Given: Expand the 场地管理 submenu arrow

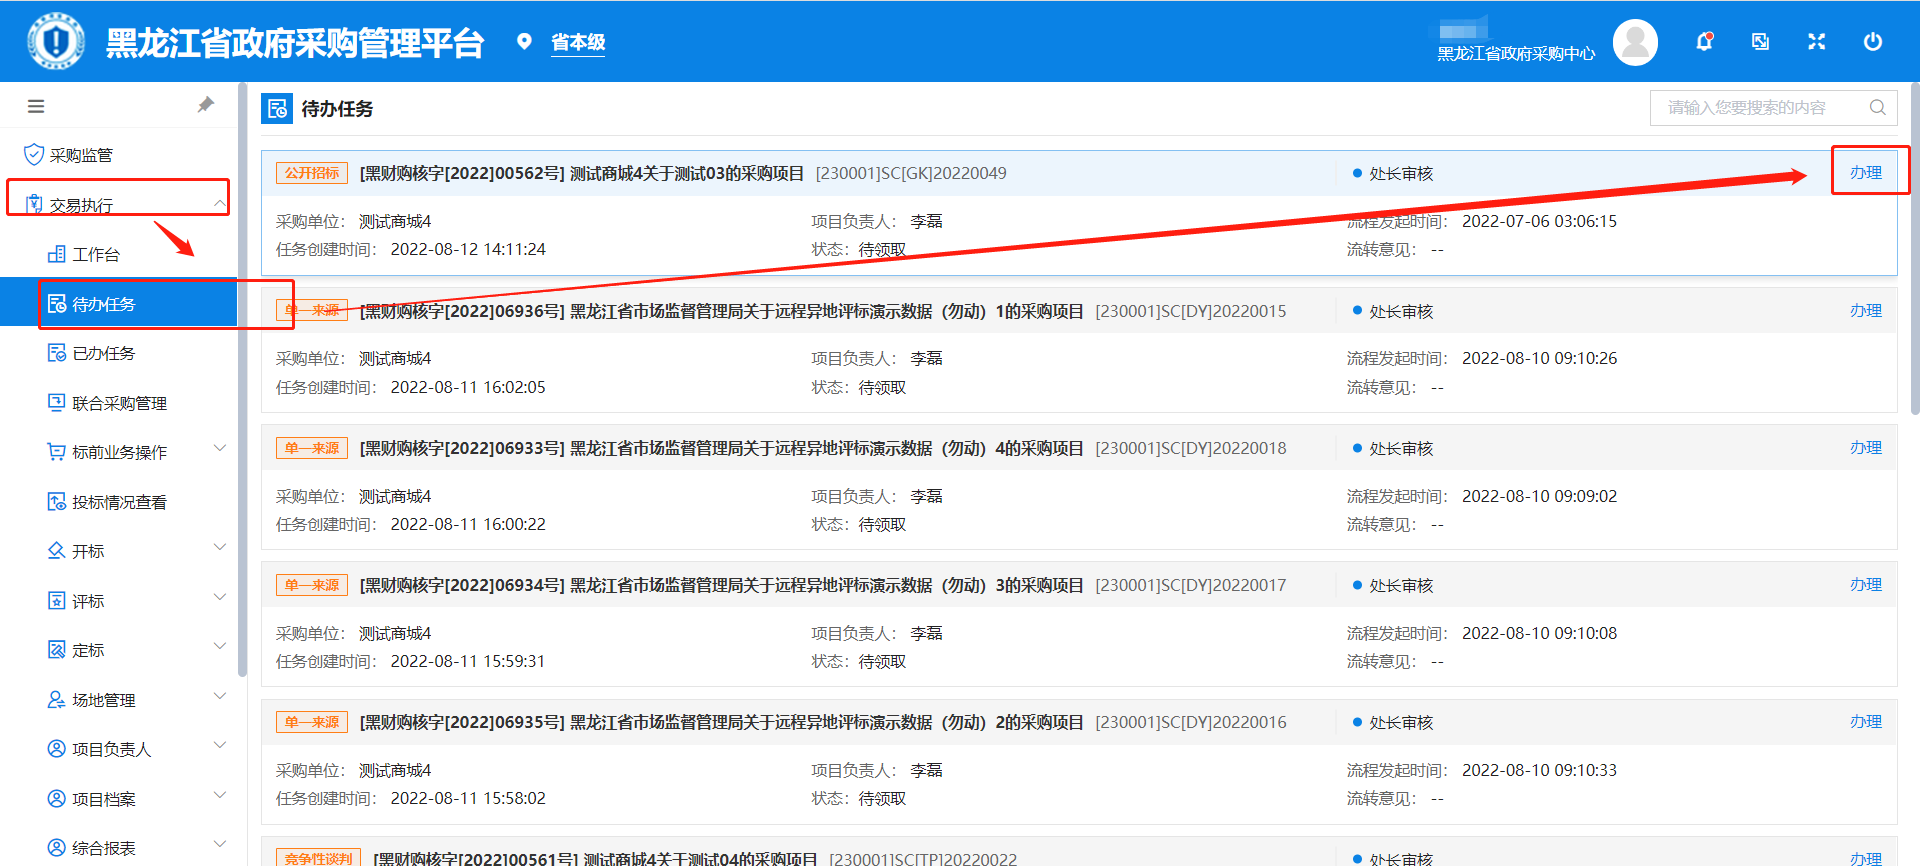Looking at the screenshot, I should 220,696.
